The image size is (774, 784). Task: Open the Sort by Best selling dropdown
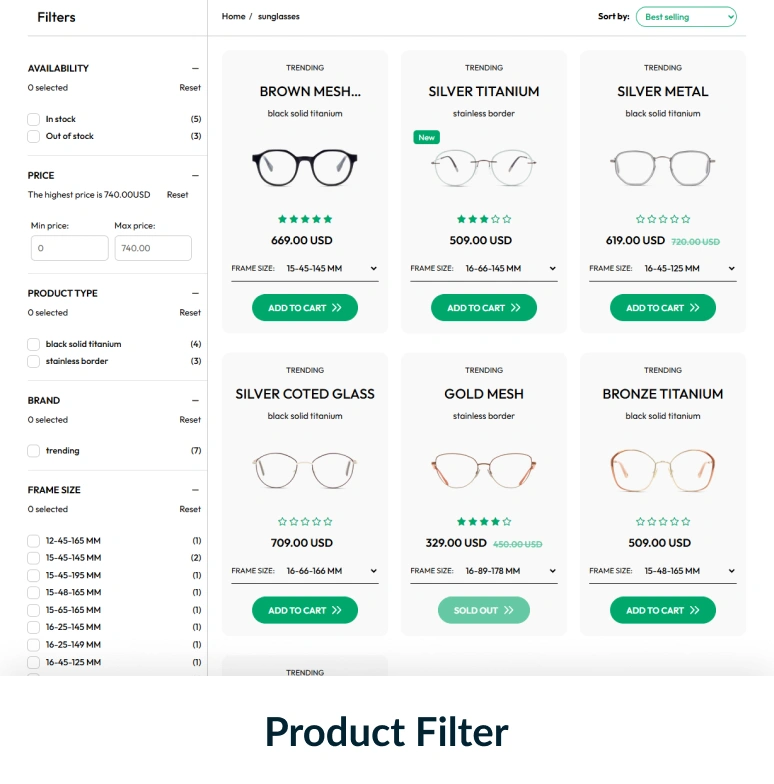point(686,17)
